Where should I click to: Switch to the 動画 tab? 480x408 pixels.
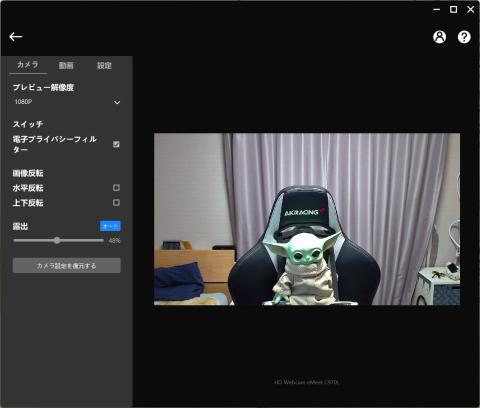[x=66, y=65]
